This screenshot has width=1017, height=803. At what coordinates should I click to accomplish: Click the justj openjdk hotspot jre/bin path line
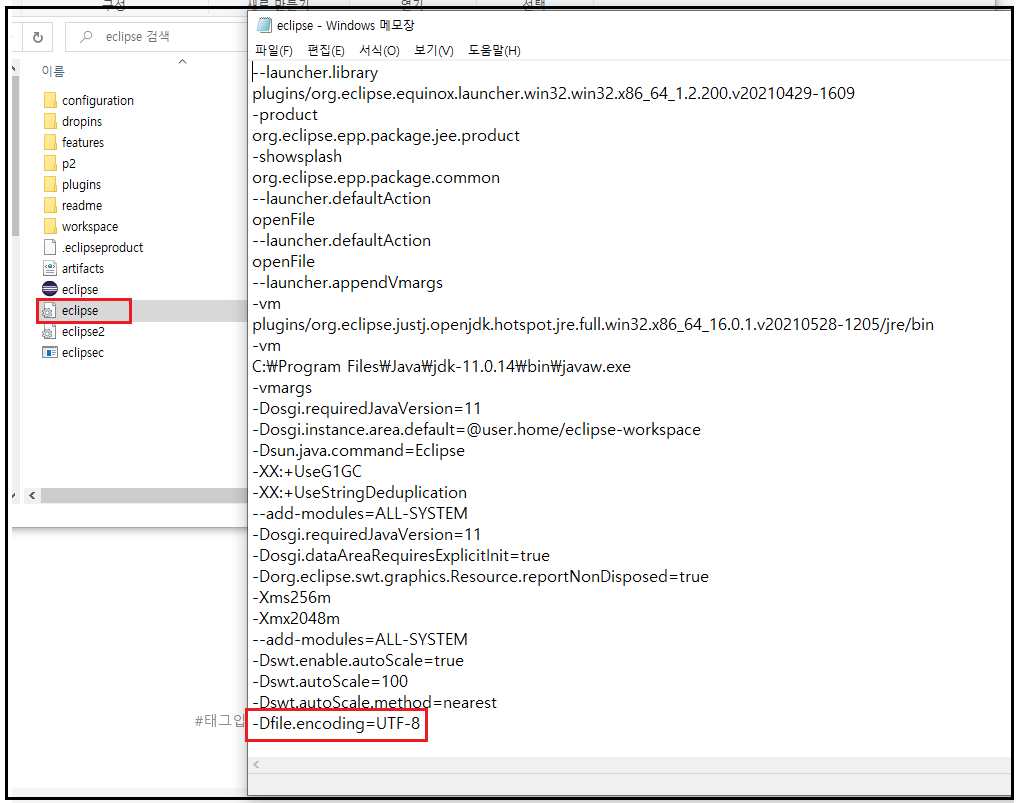point(593,324)
